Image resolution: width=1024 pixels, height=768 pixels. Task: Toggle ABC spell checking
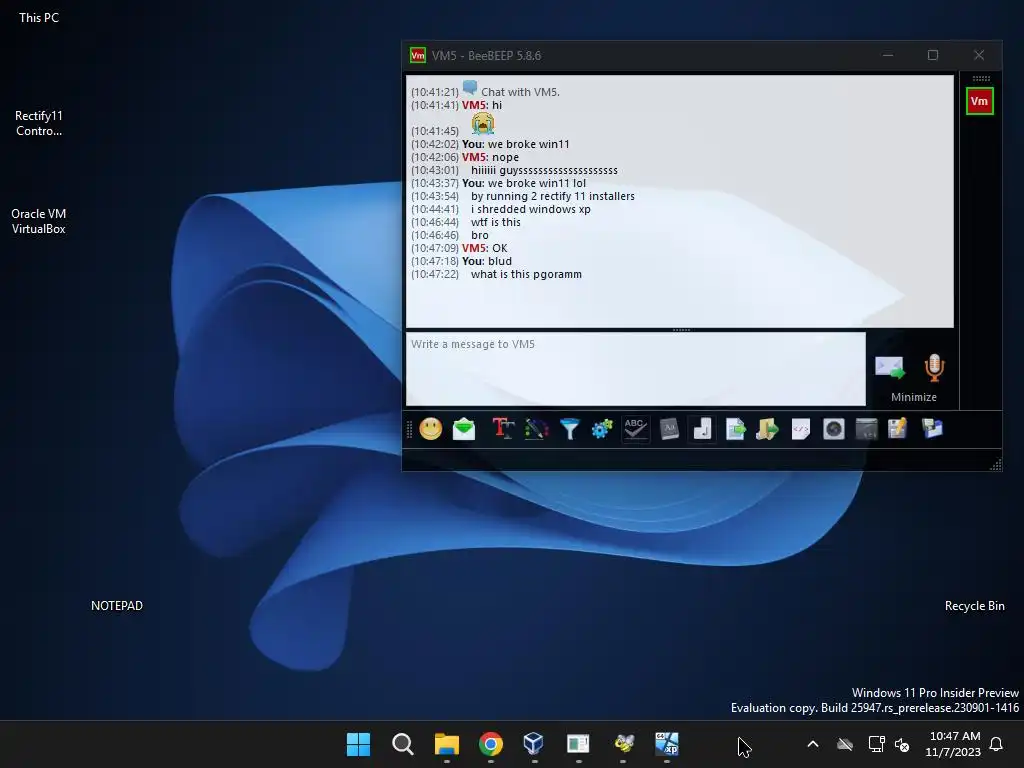click(x=635, y=429)
